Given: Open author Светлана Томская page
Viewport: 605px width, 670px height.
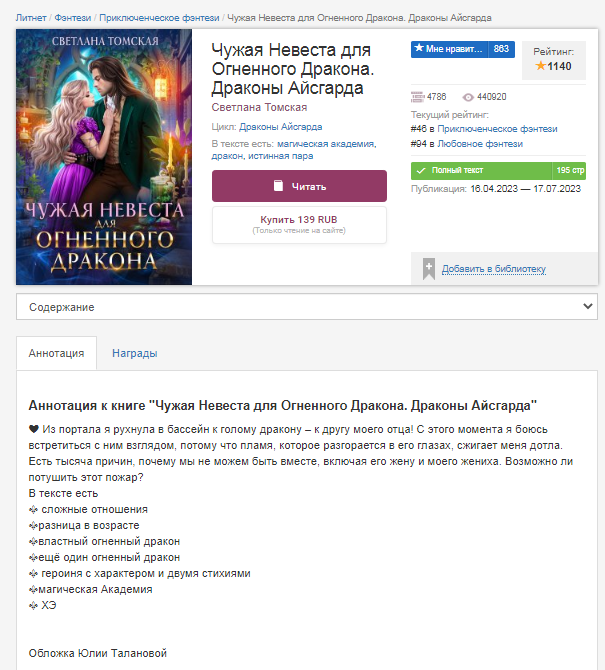Looking at the screenshot, I should [x=259, y=107].
